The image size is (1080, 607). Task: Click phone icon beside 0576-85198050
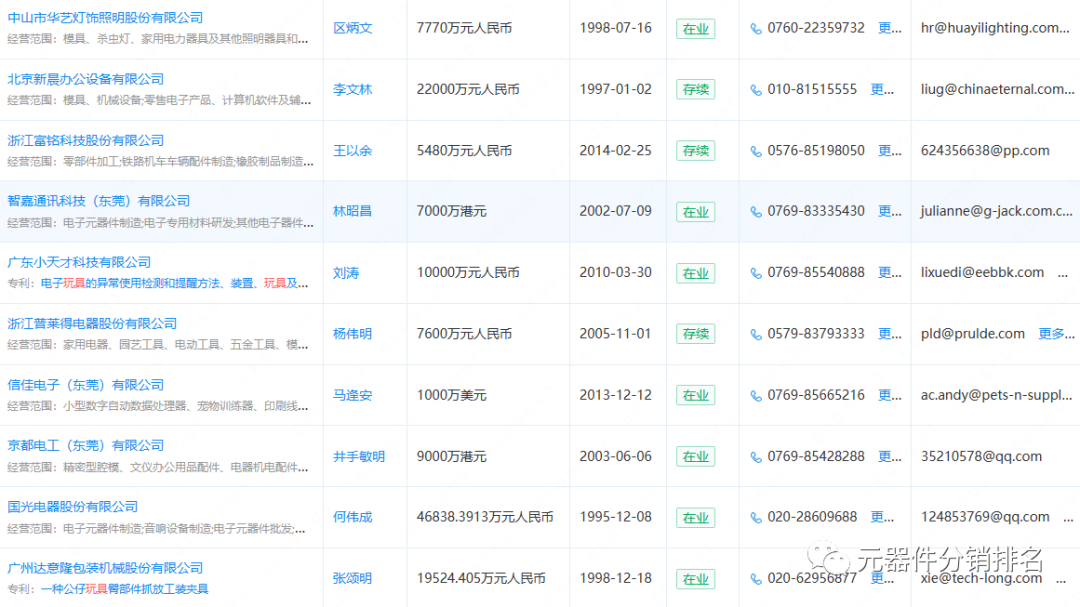pos(756,152)
